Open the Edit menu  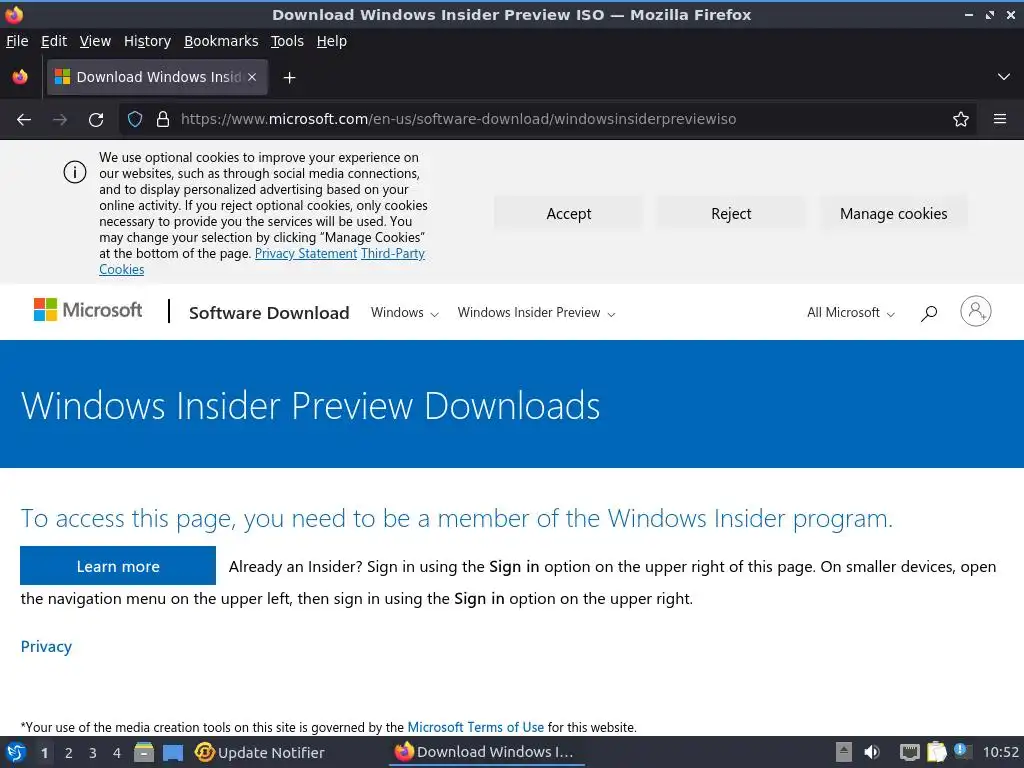point(54,41)
